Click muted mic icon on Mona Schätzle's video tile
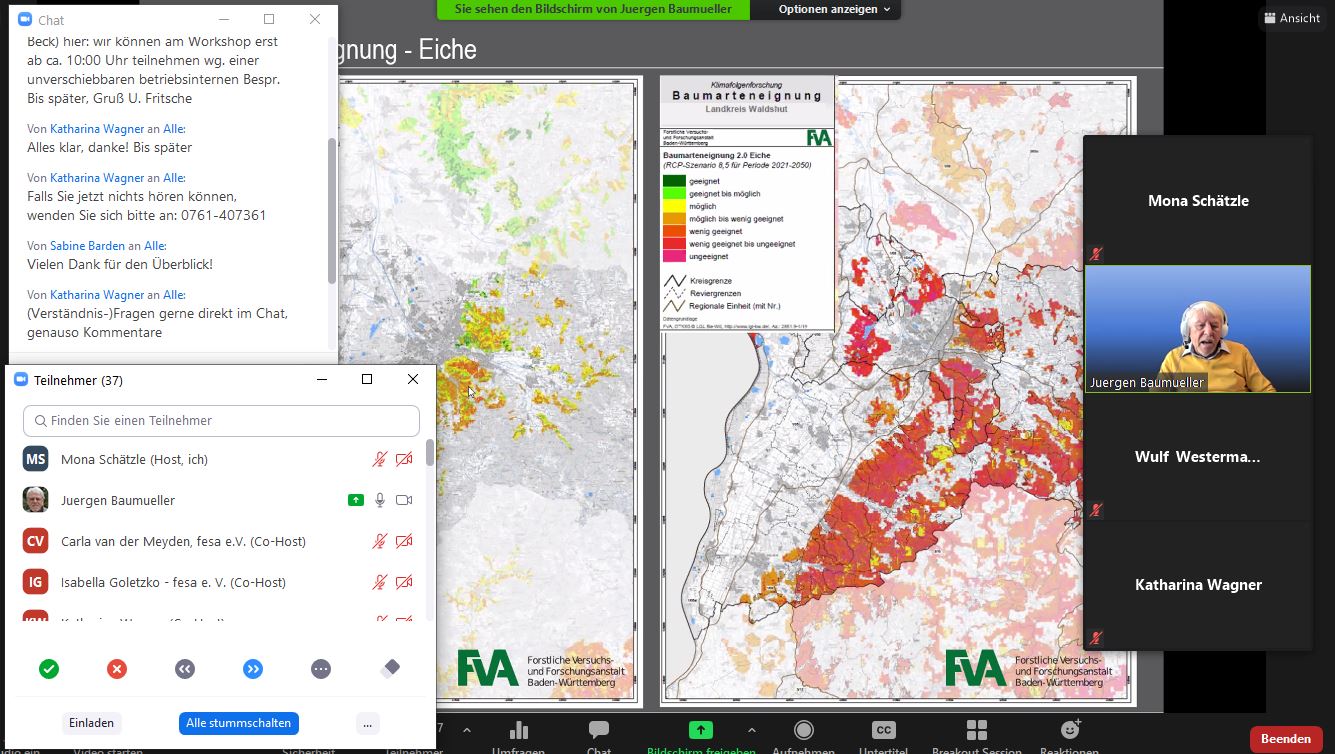Viewport: 1335px width, 754px height. [1096, 254]
